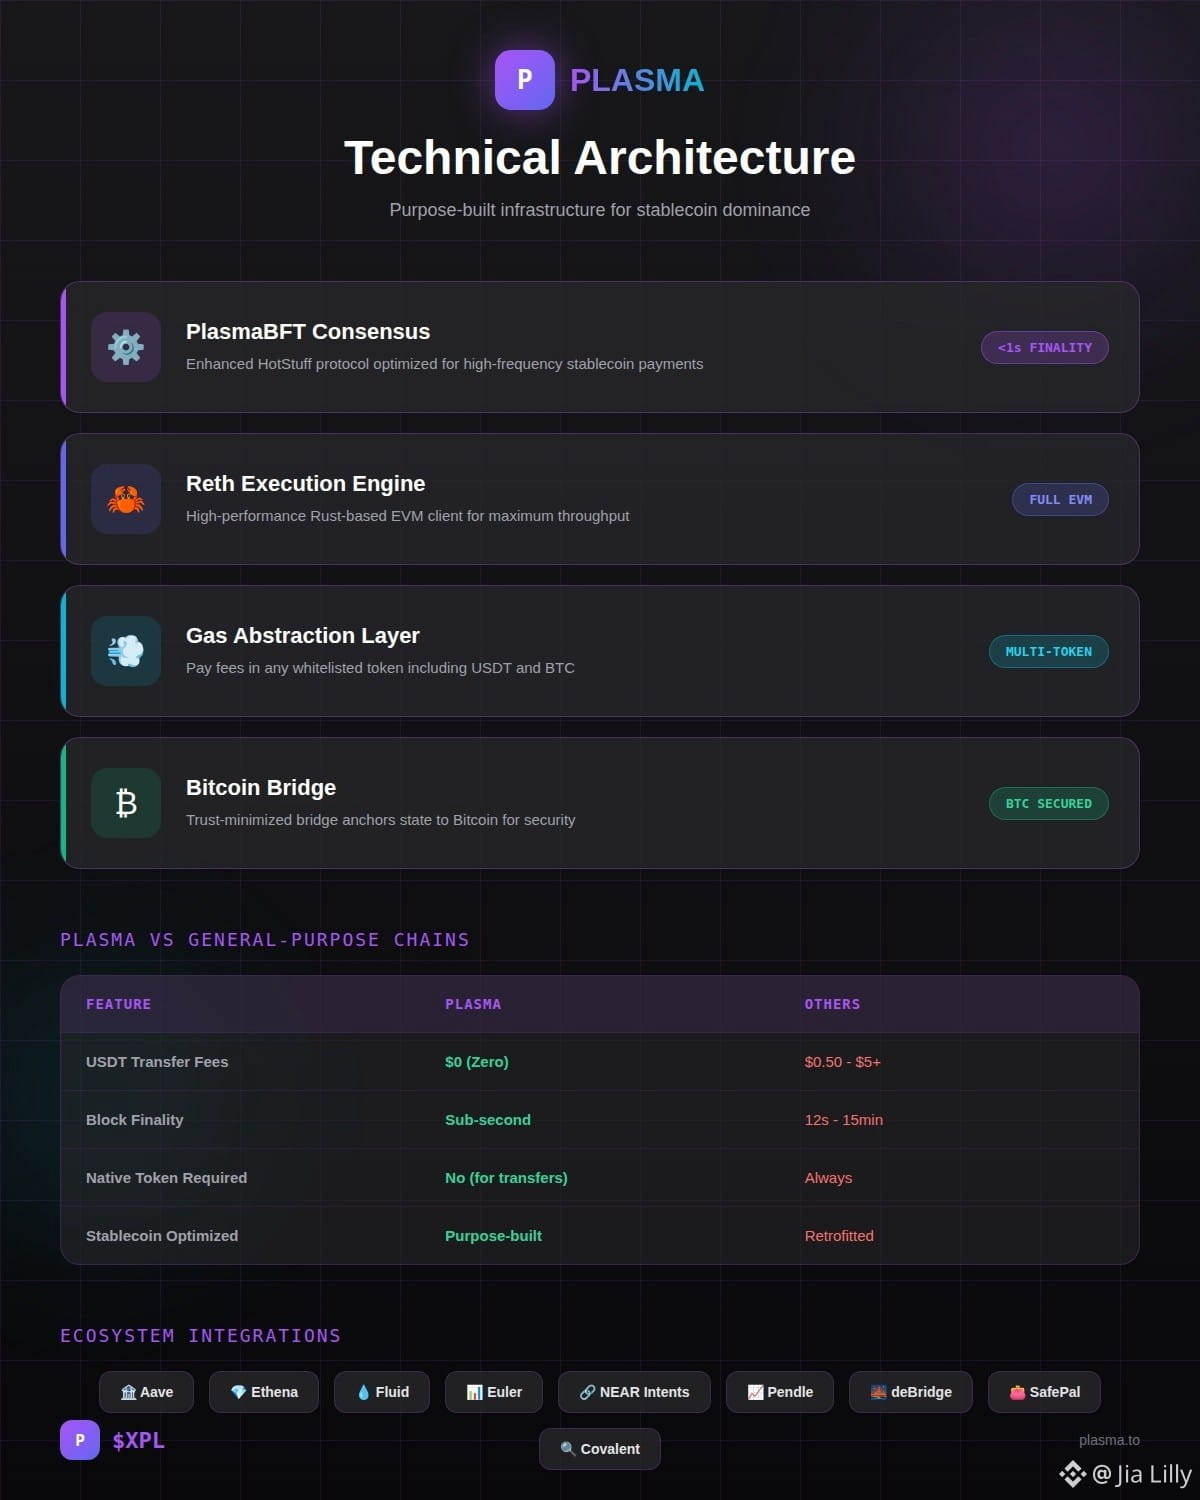Screen dimensions: 1200x1500
Task: Open the Ethena integration chip
Action: tap(264, 1392)
